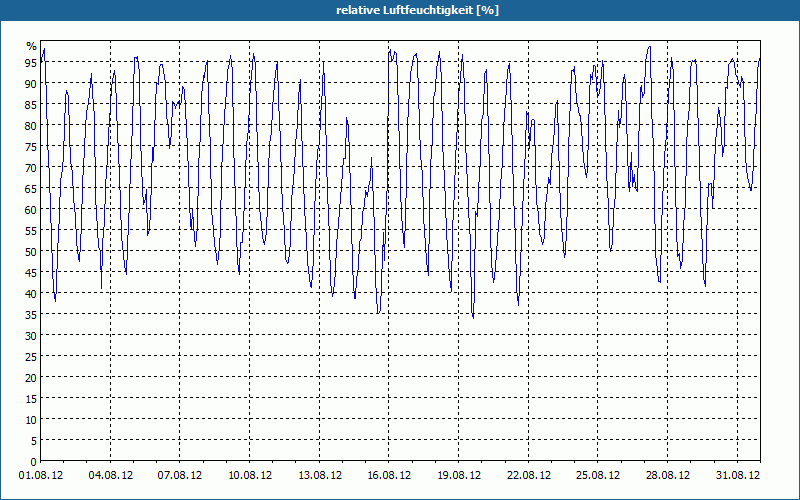Click the '%' unit label on the axis
The width and height of the screenshot is (800, 500).
point(32,46)
